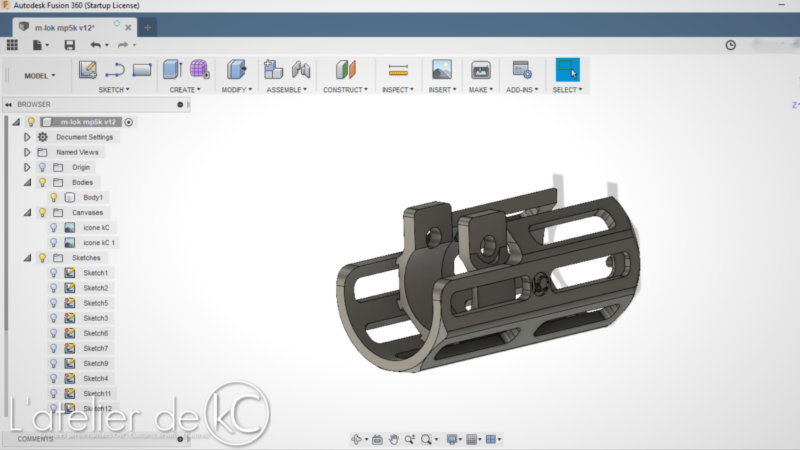Select the Press Pull modify tool
The image size is (800, 450).
pos(237,70)
